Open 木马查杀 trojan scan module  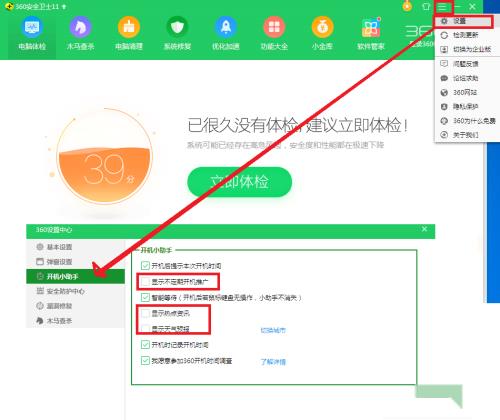coord(80,34)
